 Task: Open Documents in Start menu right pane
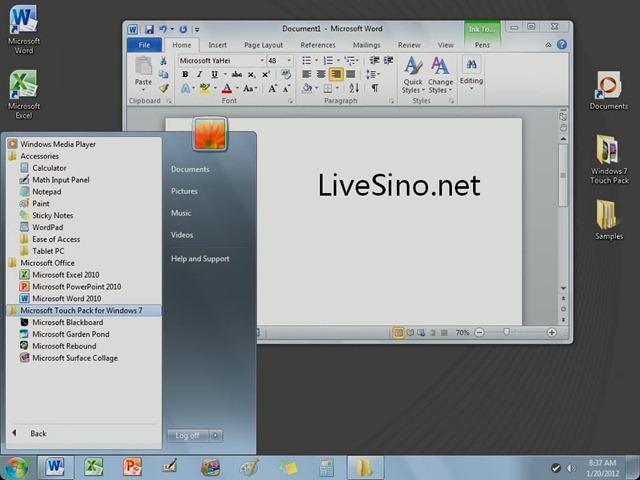(190, 169)
